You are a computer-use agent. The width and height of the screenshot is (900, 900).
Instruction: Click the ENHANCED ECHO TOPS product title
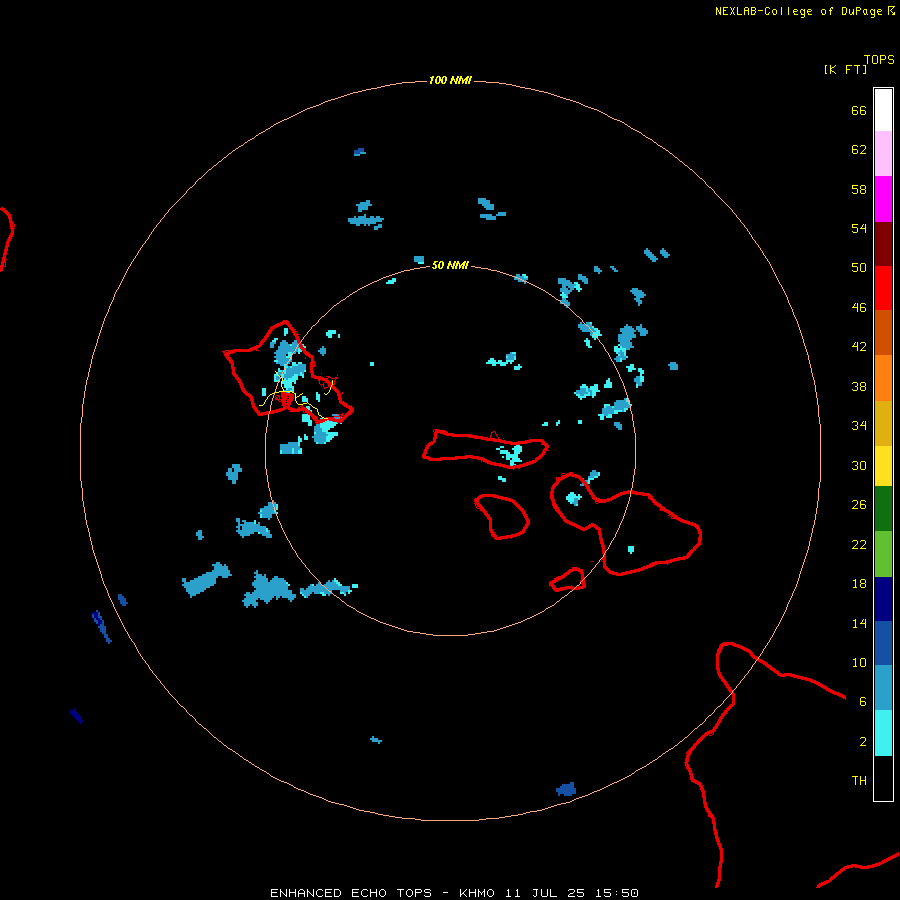[351, 893]
